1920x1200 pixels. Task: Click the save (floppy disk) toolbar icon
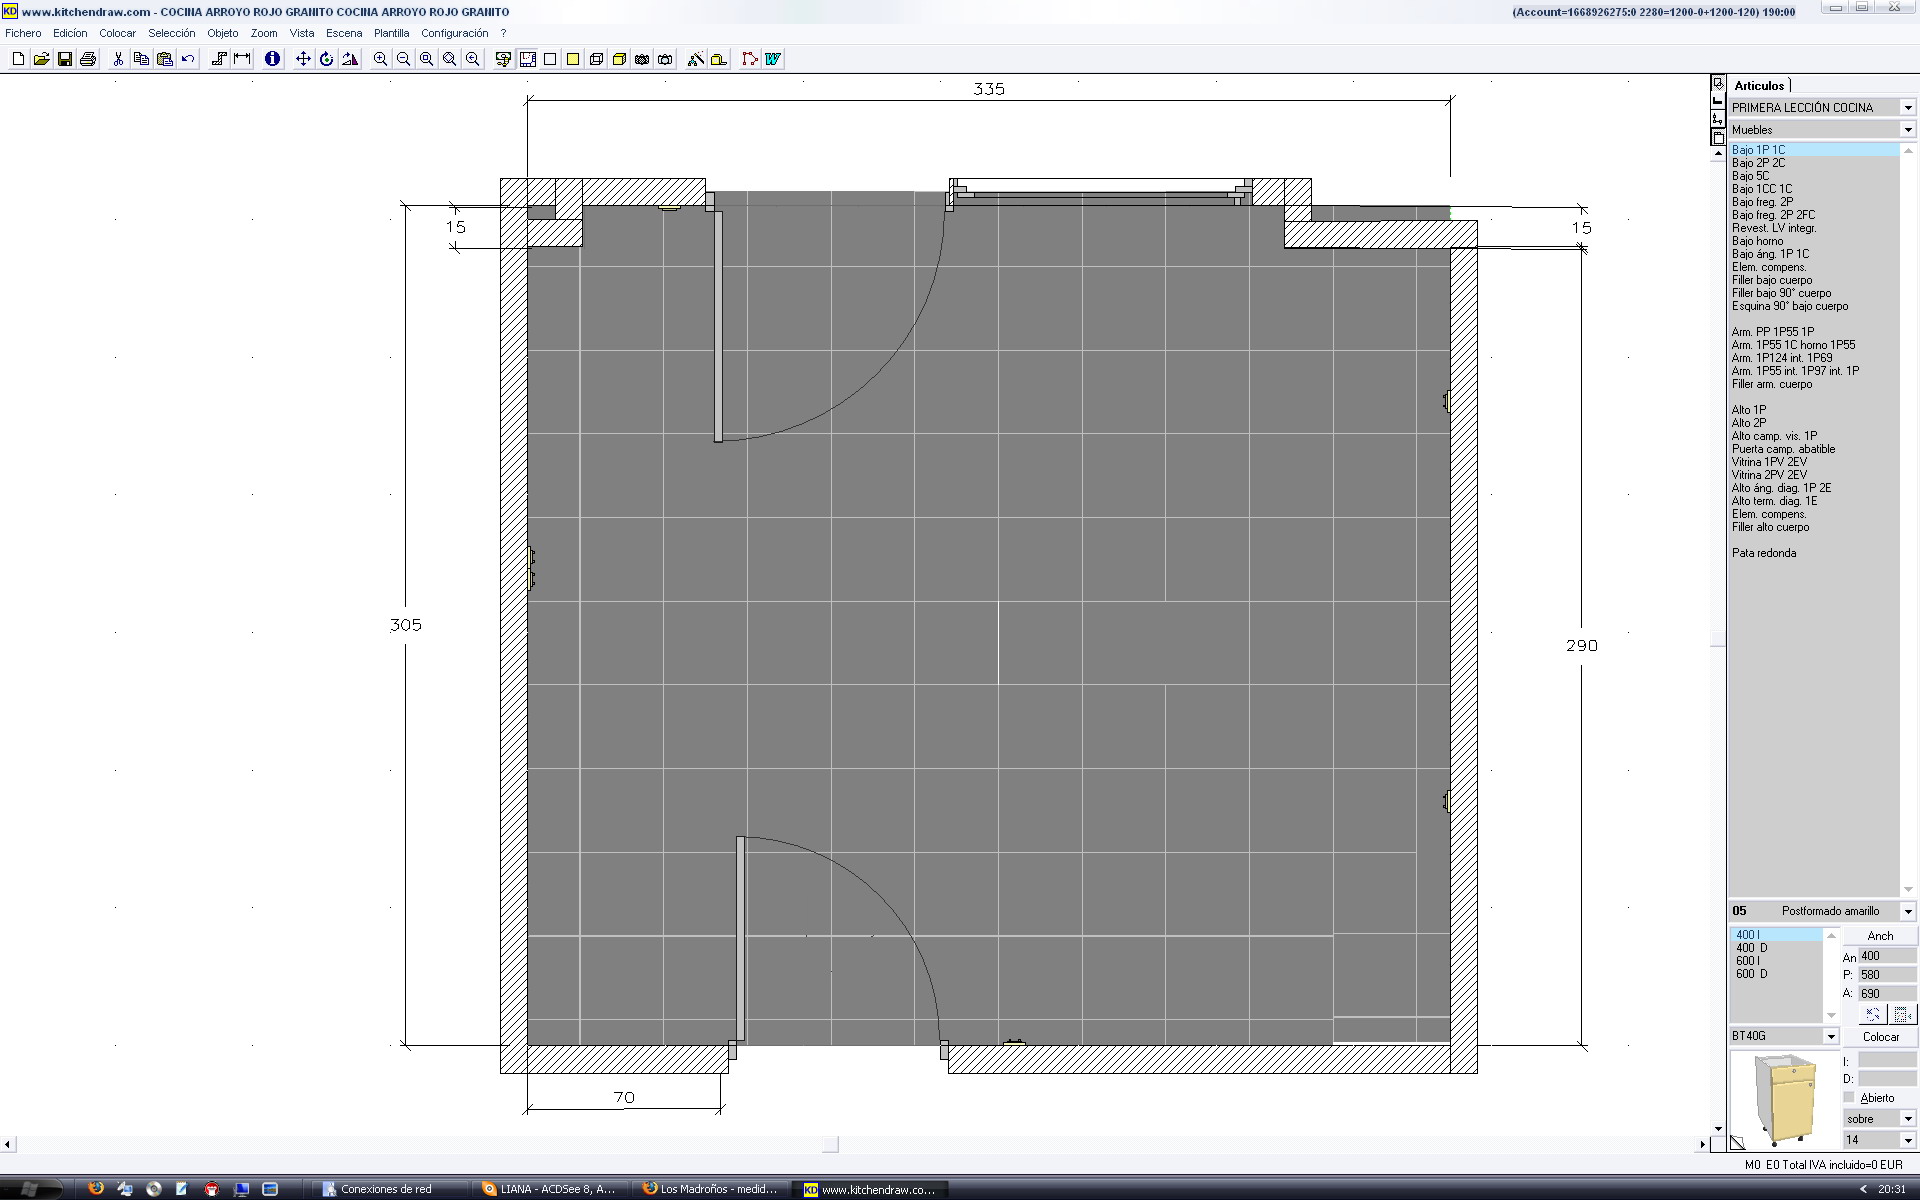pyautogui.click(x=65, y=60)
